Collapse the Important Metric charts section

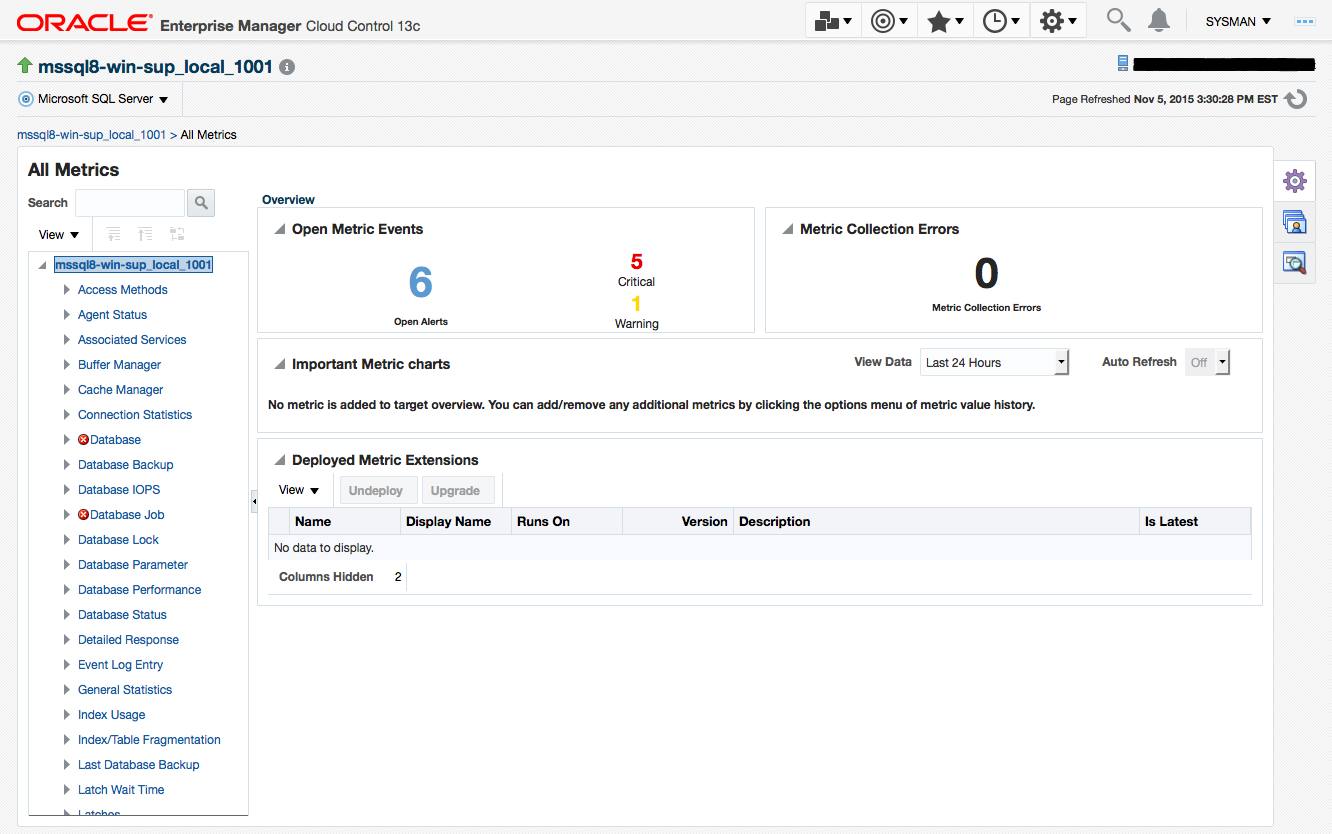[280, 365]
